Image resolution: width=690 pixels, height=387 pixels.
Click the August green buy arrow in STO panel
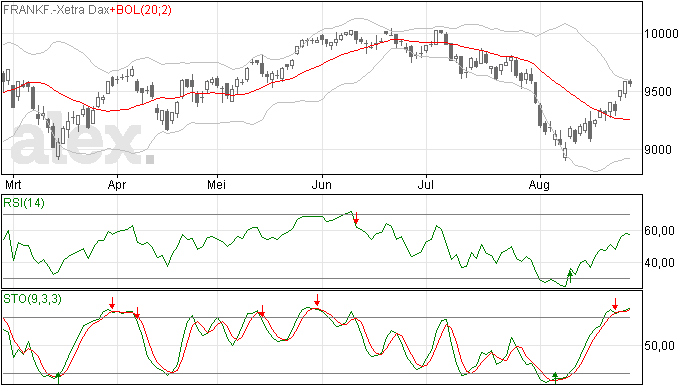[555, 378]
